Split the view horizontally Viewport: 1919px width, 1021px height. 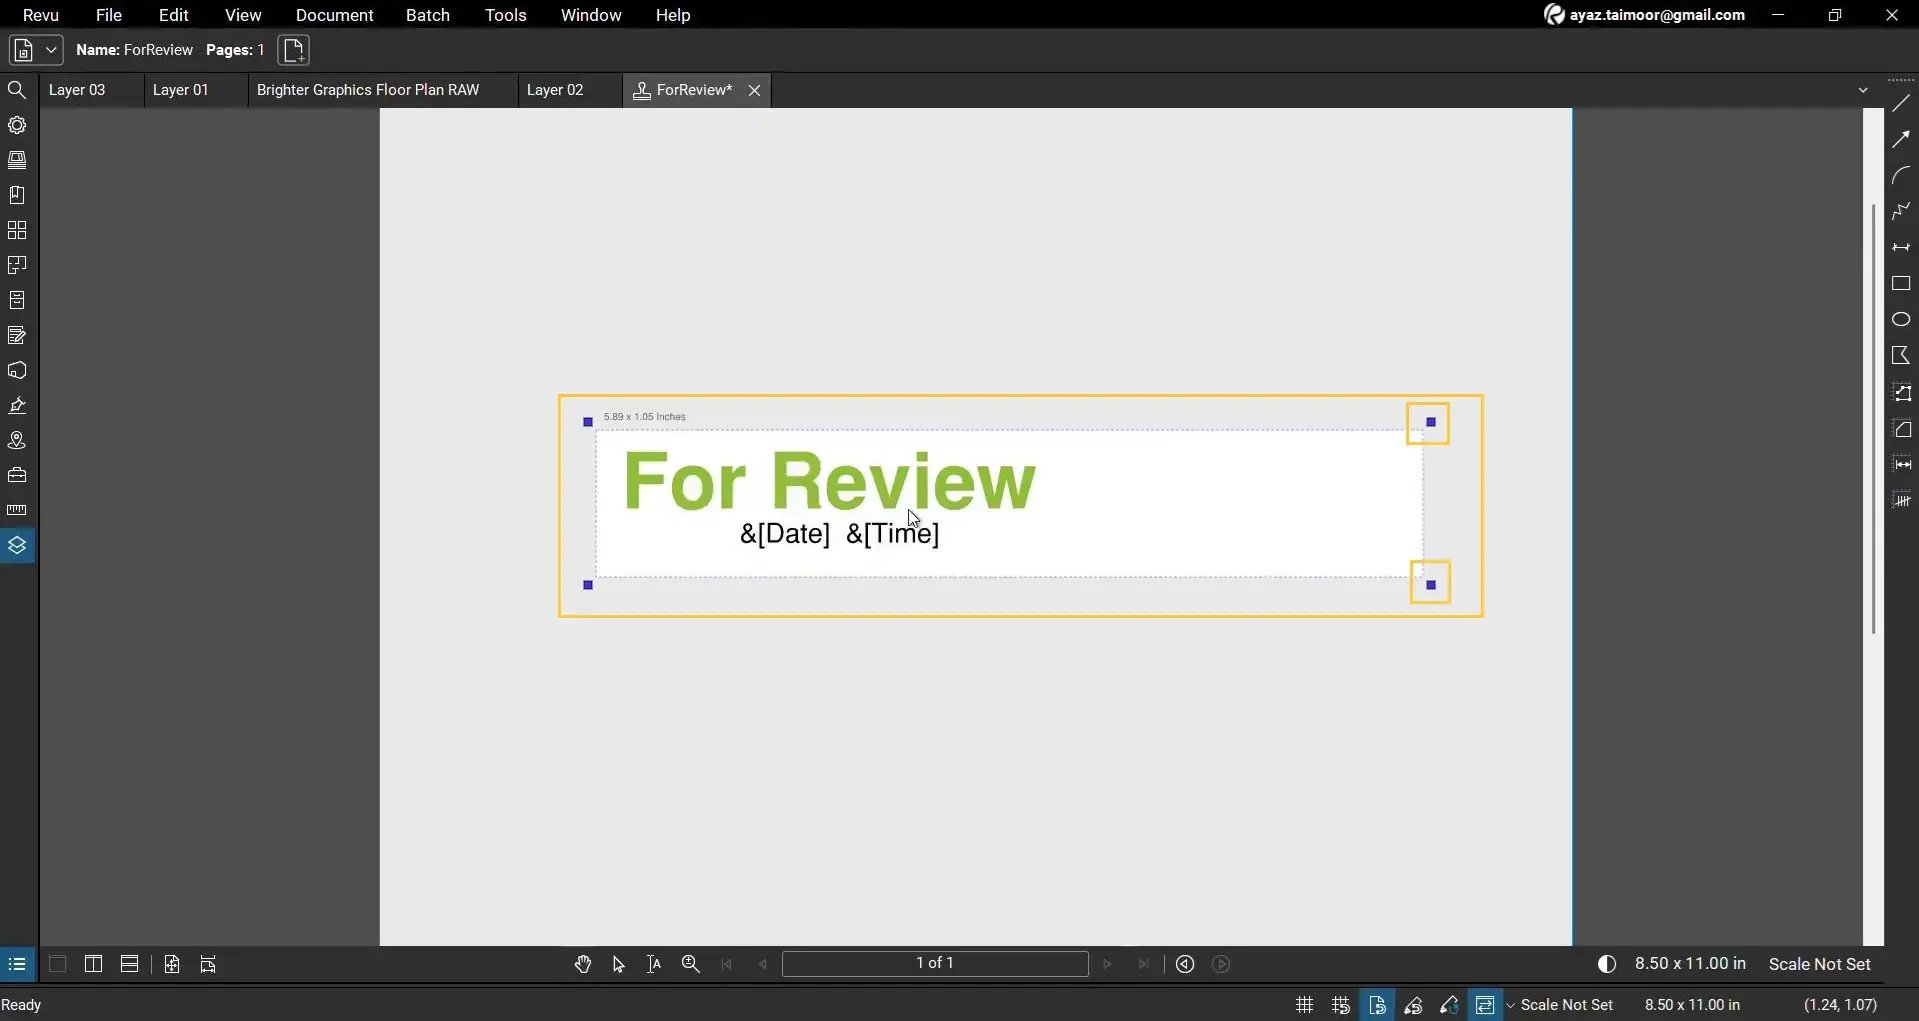point(129,965)
